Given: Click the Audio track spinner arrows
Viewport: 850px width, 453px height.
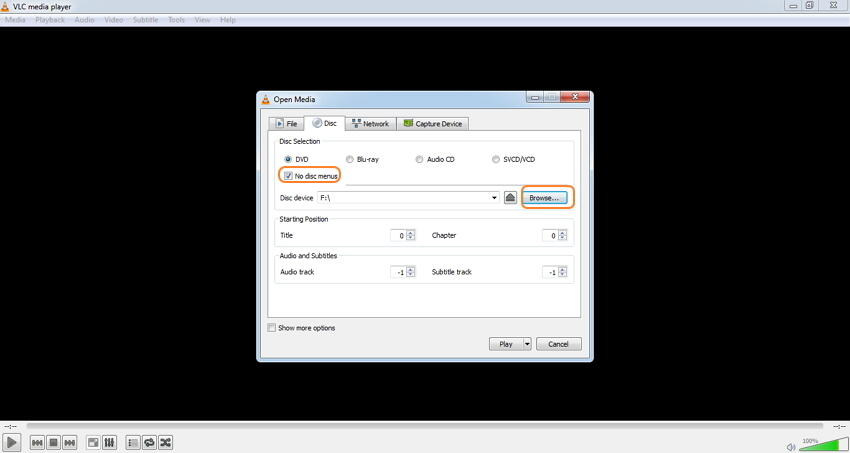Looking at the screenshot, I should pos(410,272).
